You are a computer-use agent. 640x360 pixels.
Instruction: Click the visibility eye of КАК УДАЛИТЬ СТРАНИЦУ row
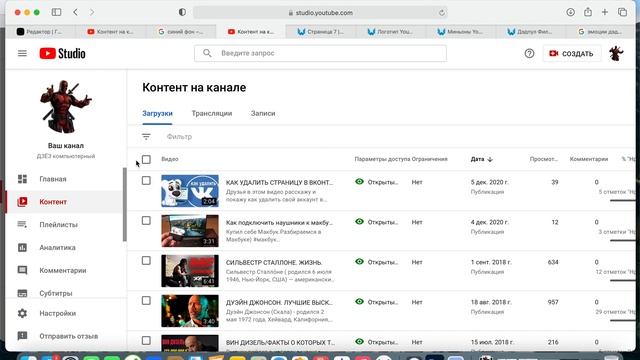[x=359, y=182]
